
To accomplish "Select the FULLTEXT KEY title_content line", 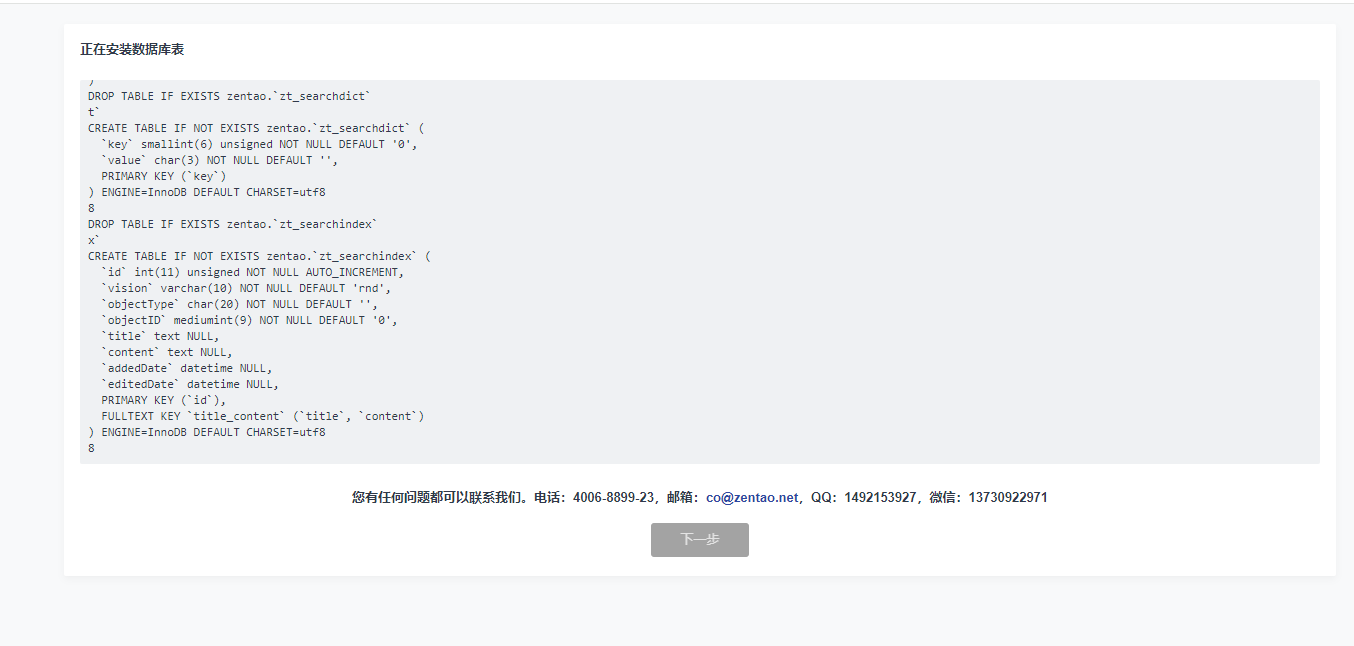I will click(x=263, y=416).
